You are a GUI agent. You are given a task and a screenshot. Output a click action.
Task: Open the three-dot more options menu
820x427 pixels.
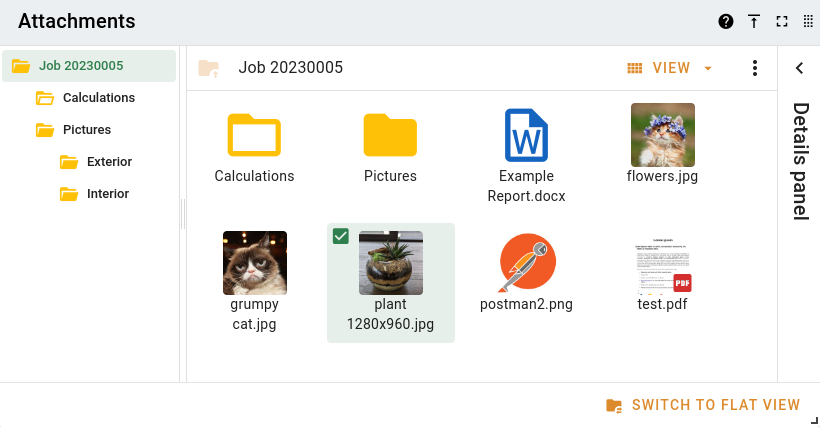coord(755,68)
